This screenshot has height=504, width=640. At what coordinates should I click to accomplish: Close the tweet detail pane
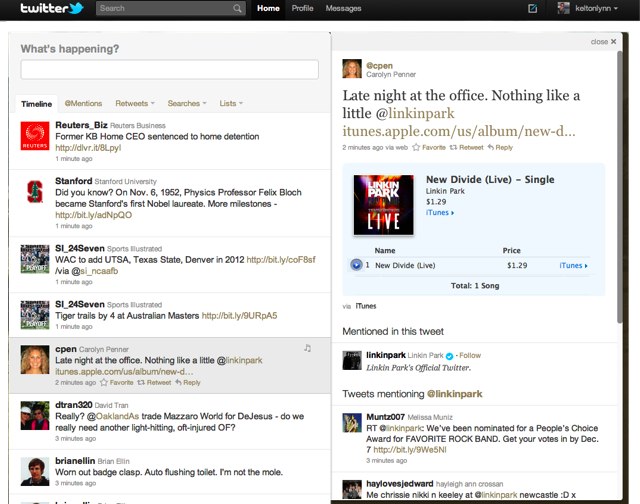pyautogui.click(x=604, y=42)
